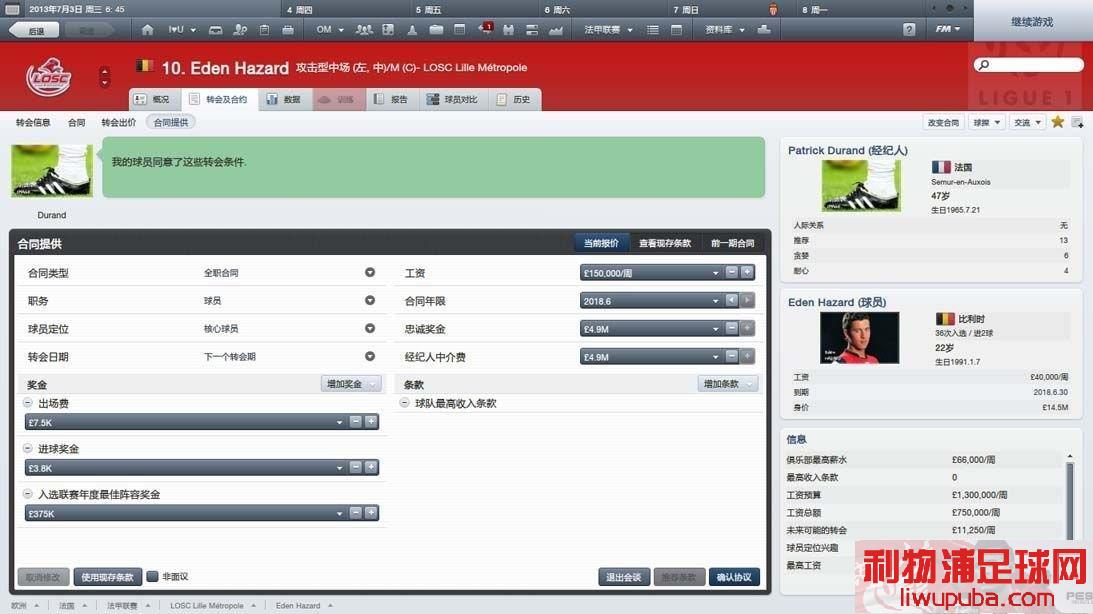Open the training cone icon
The height and width of the screenshot is (614, 1093).
coord(413,30)
